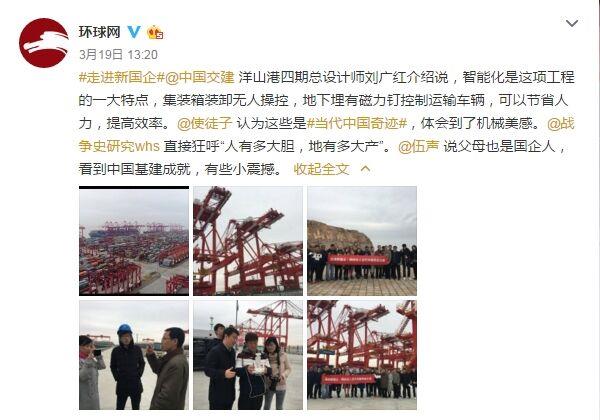This screenshot has width=600, height=420.
Task: Open the post timestamp 3月19日 13:20
Action: click(118, 55)
